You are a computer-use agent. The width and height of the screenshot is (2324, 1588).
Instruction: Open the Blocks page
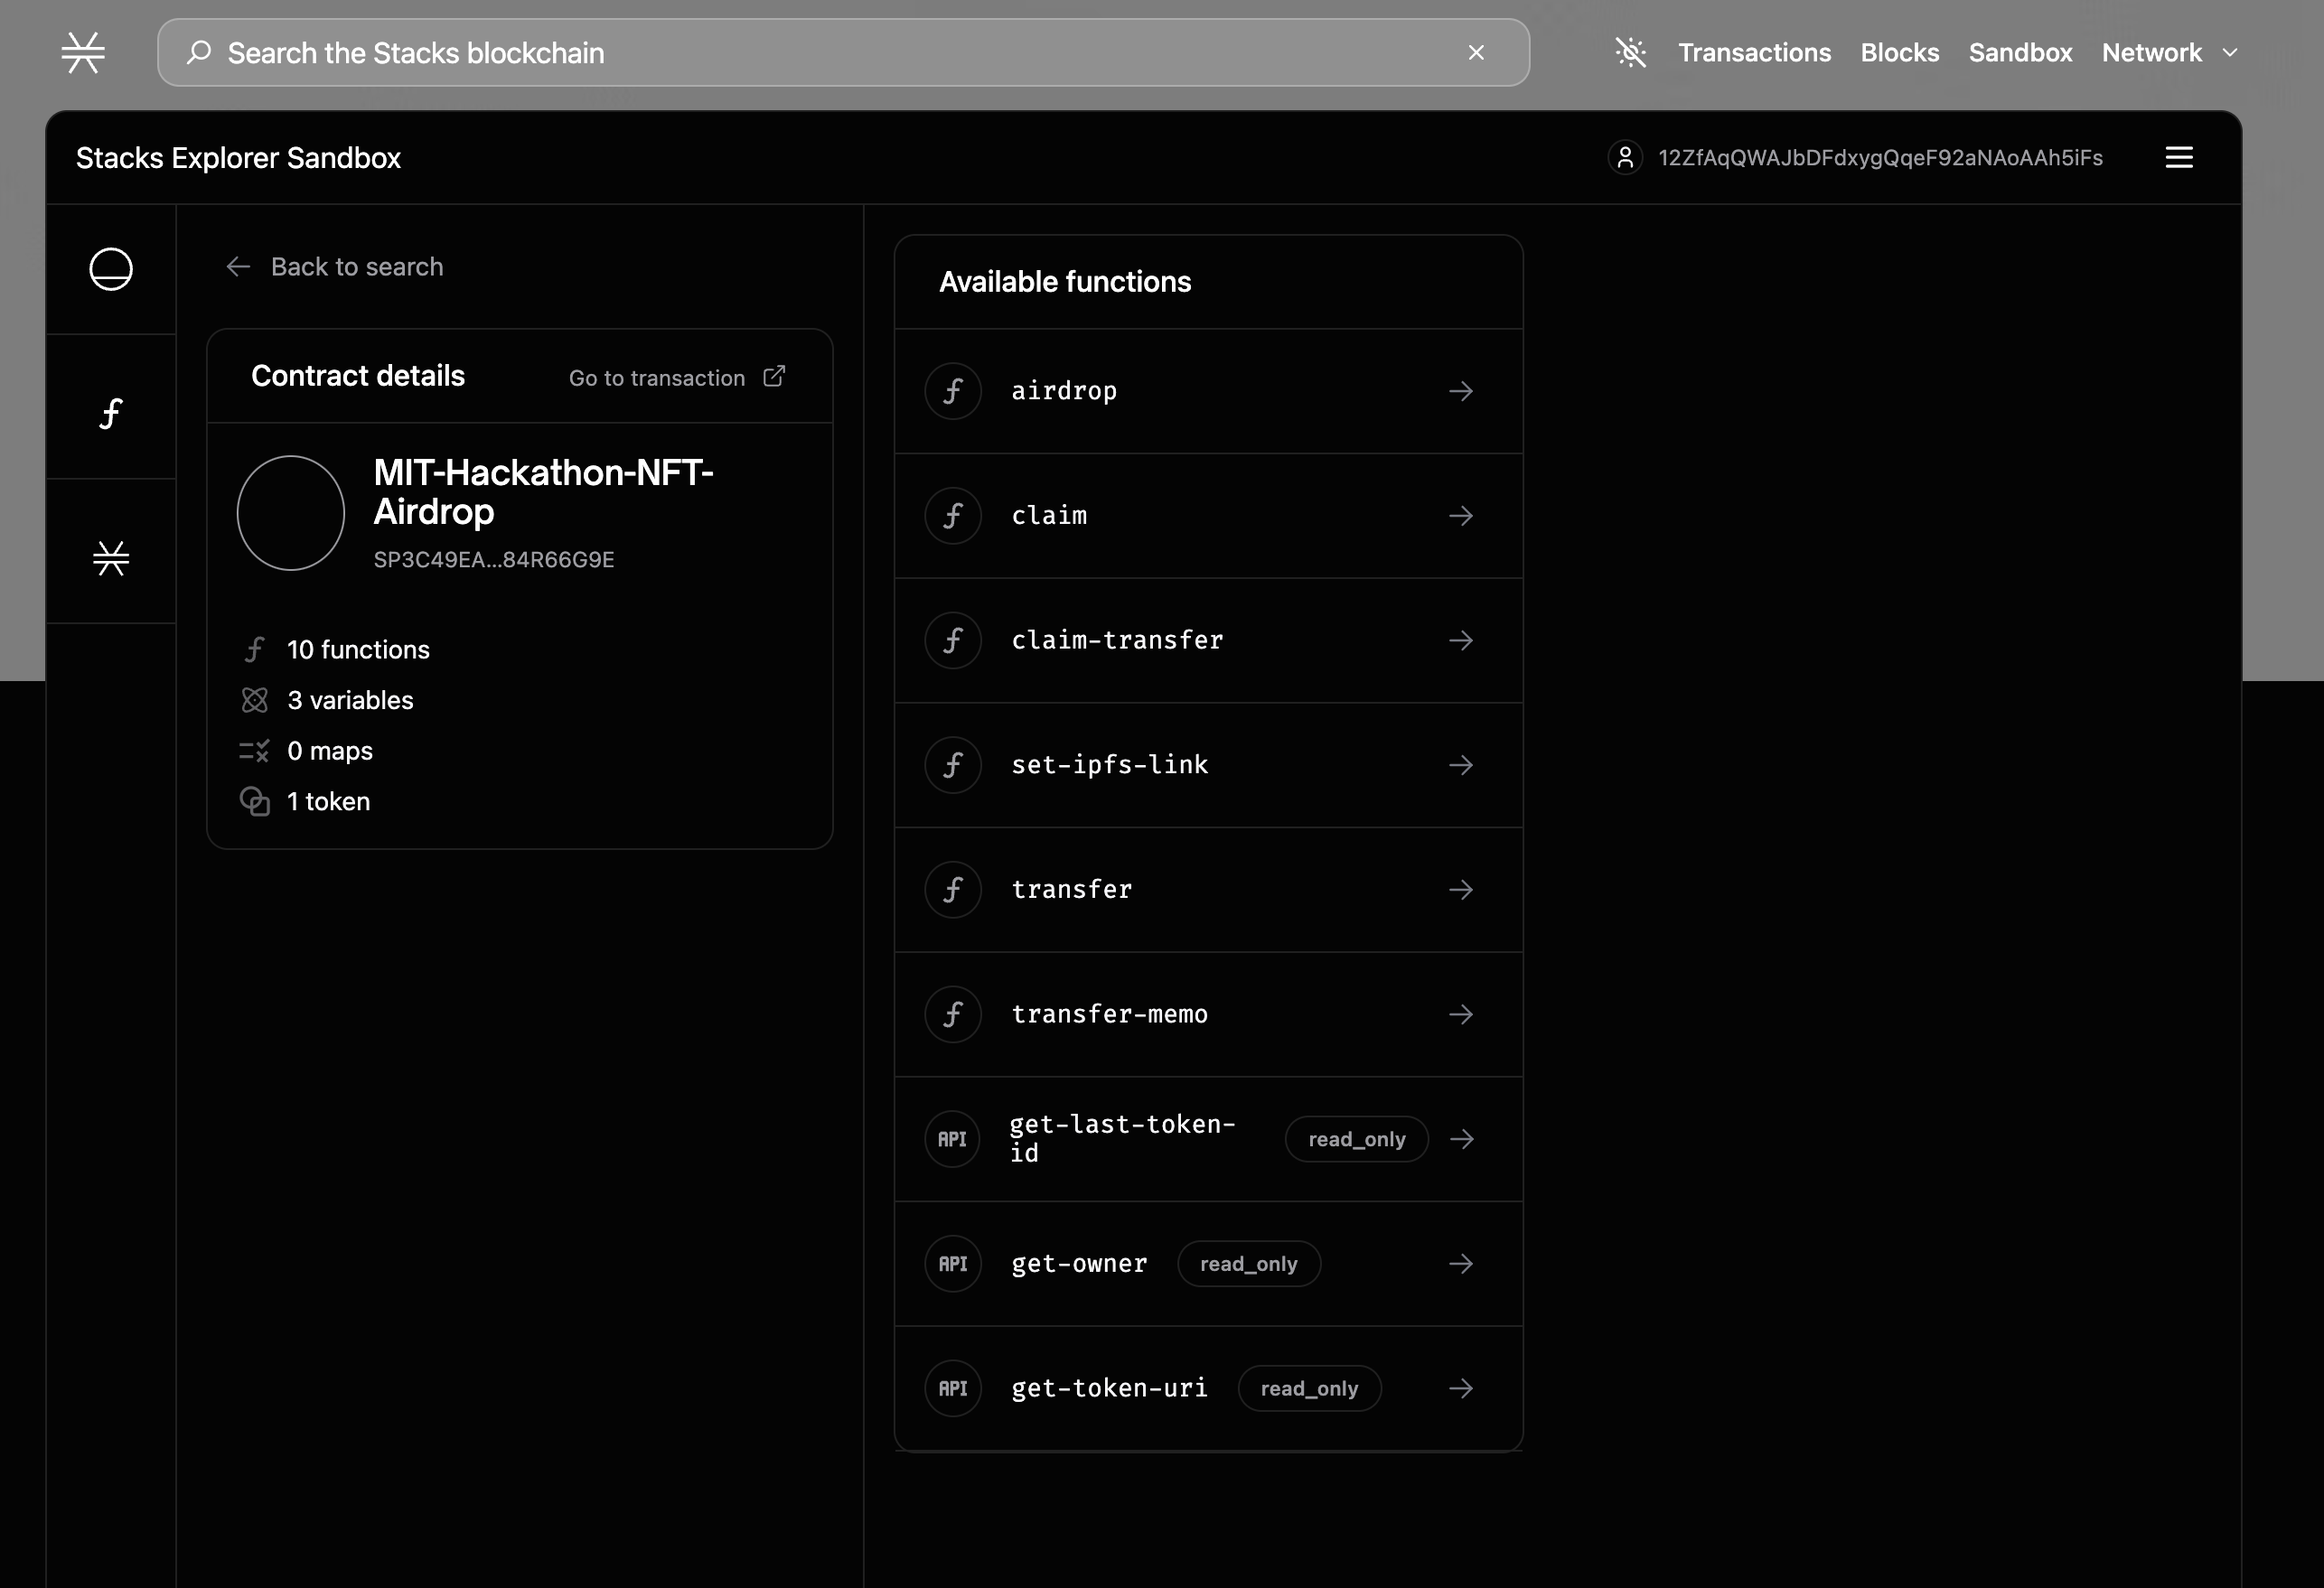[x=1899, y=53]
